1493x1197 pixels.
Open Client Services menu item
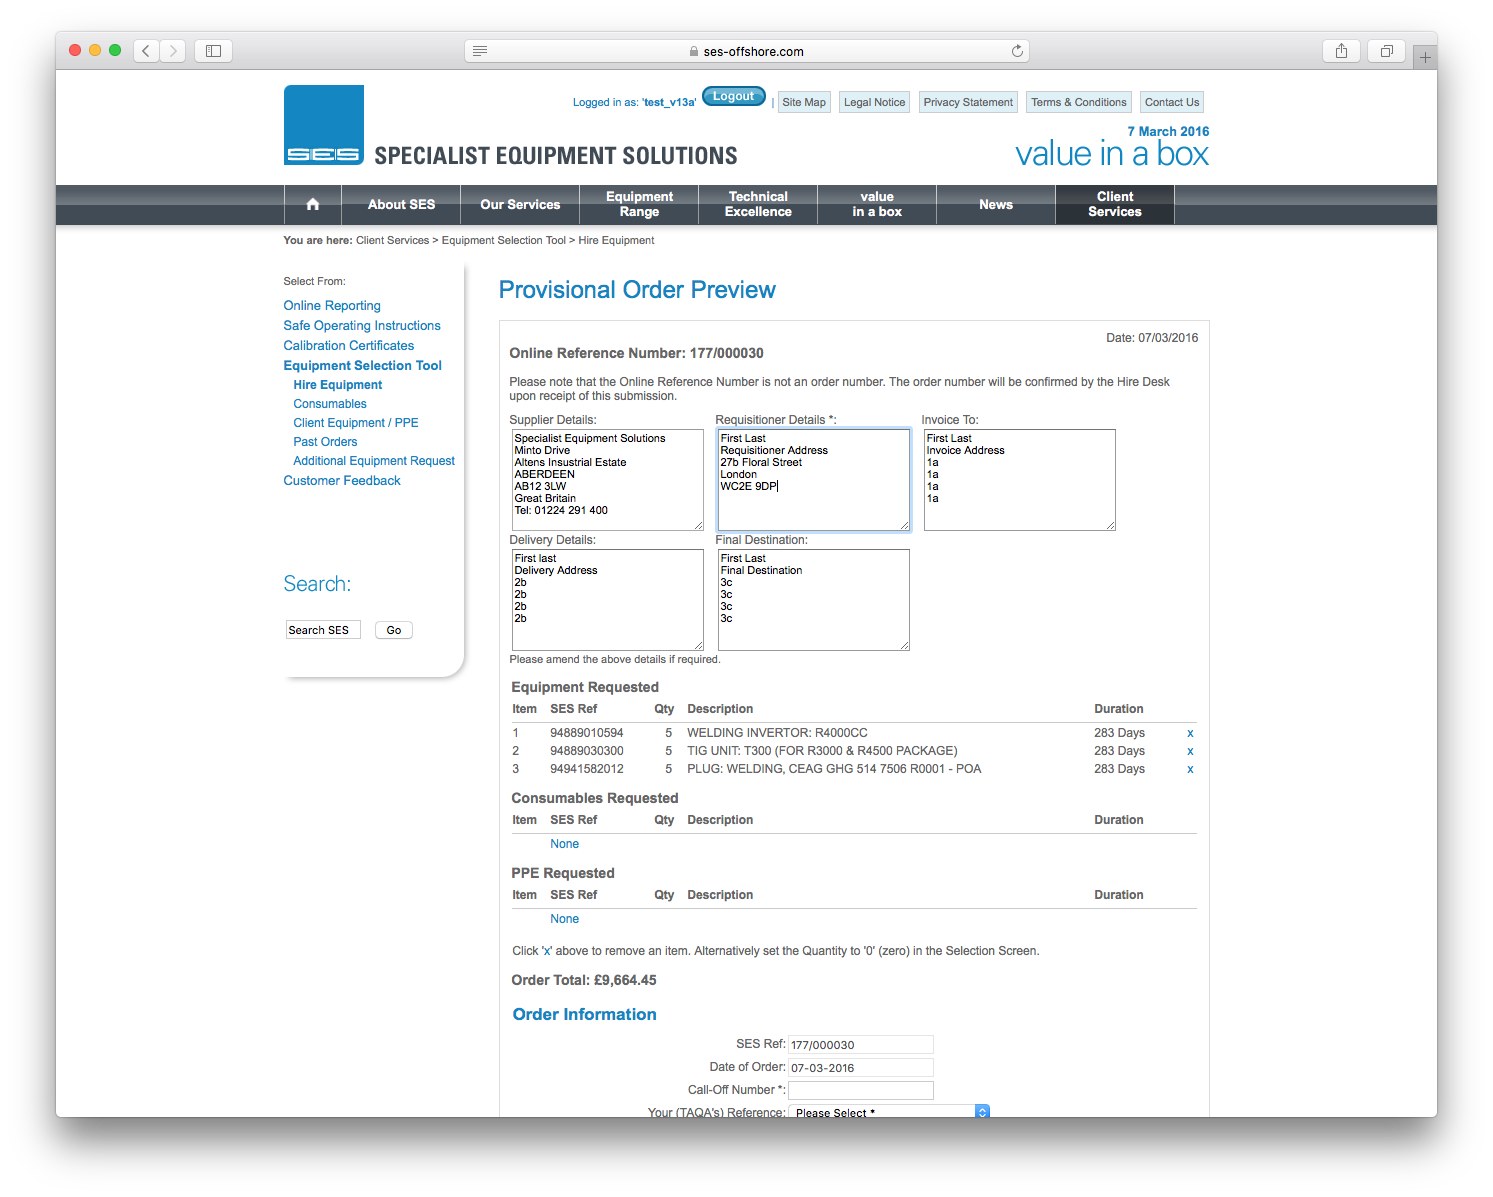(1115, 204)
